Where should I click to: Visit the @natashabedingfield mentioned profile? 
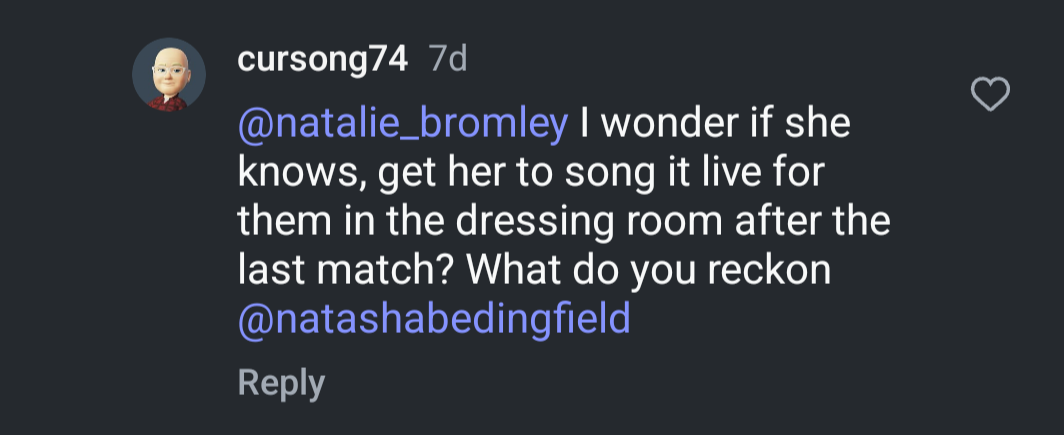point(434,319)
